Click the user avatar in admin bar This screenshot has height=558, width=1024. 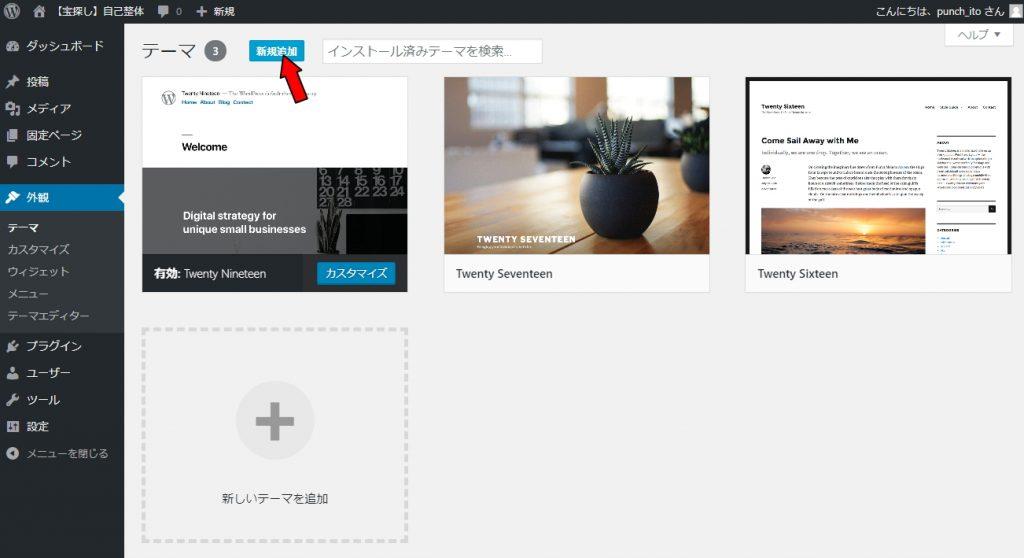(x=1016, y=11)
